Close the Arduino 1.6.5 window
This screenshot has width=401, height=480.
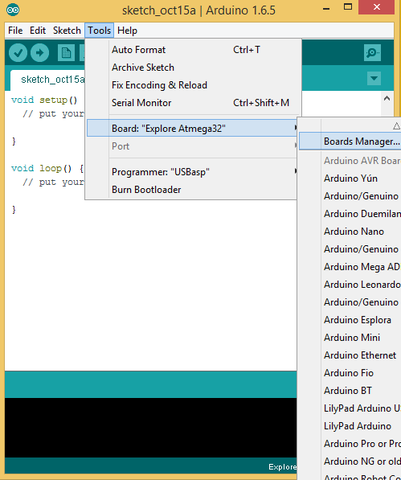377,7
